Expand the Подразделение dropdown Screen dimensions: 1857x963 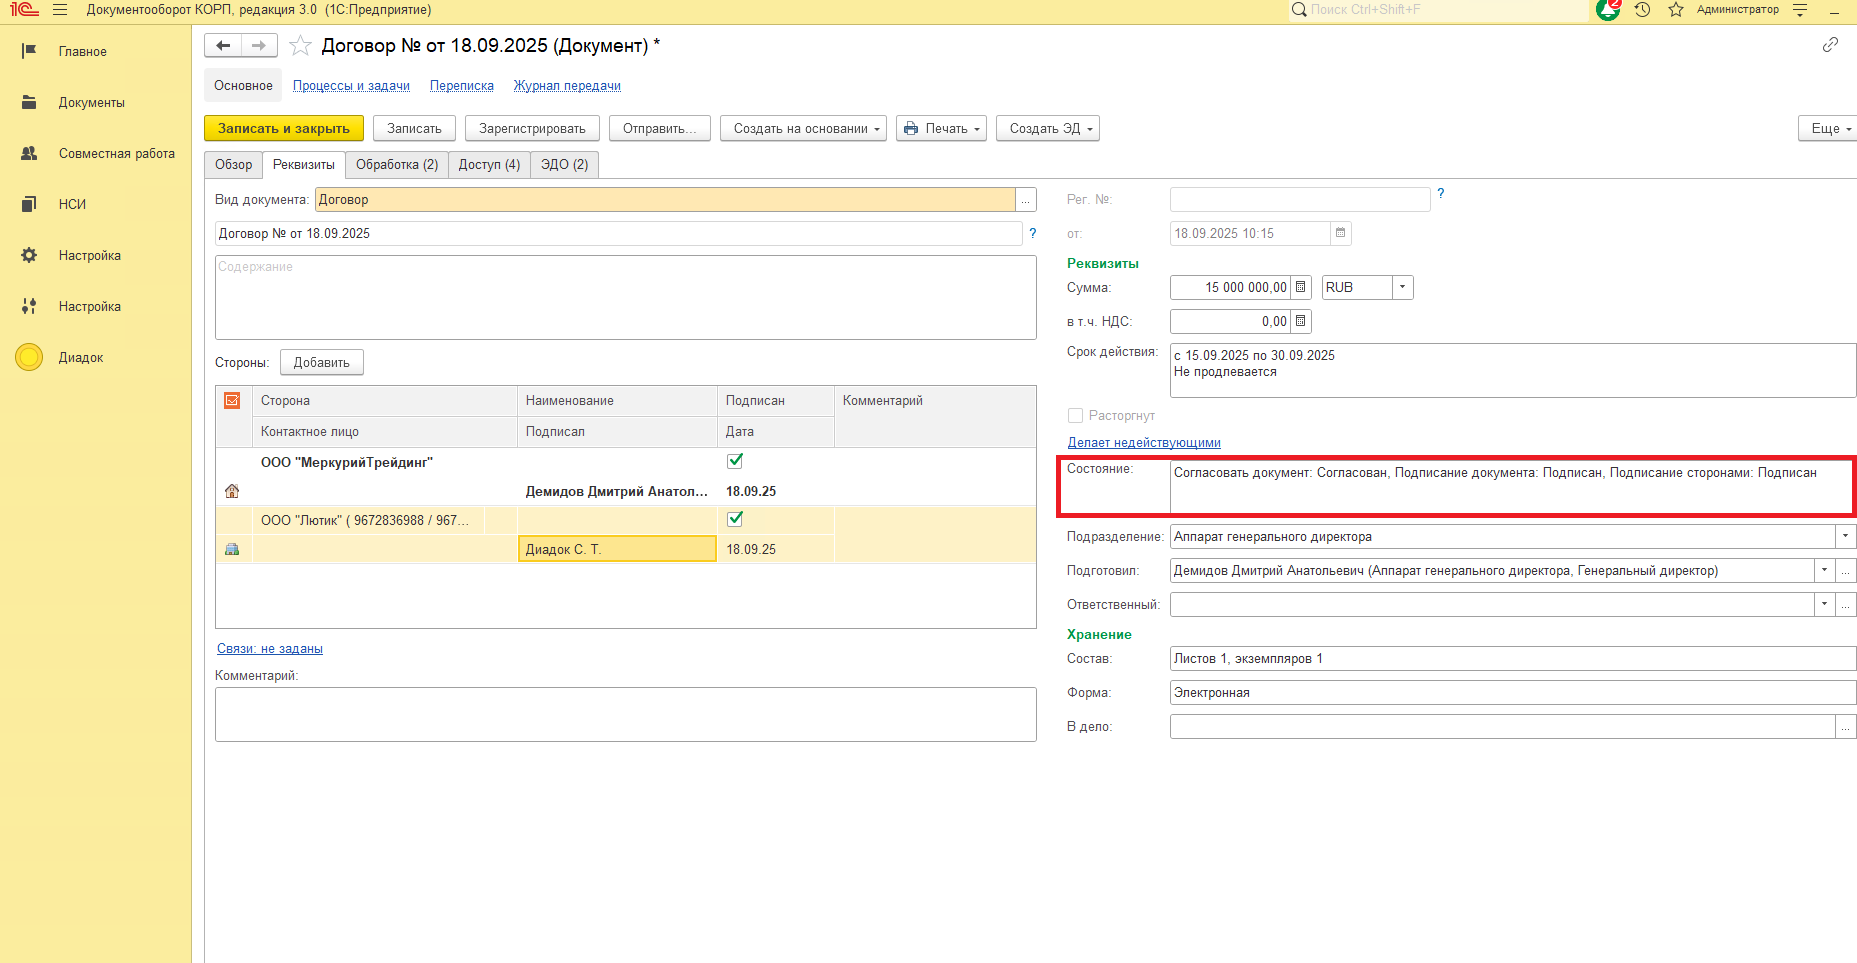[1845, 537]
